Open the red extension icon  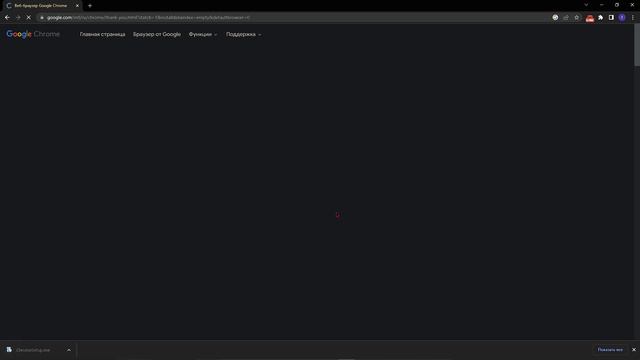tap(590, 18)
